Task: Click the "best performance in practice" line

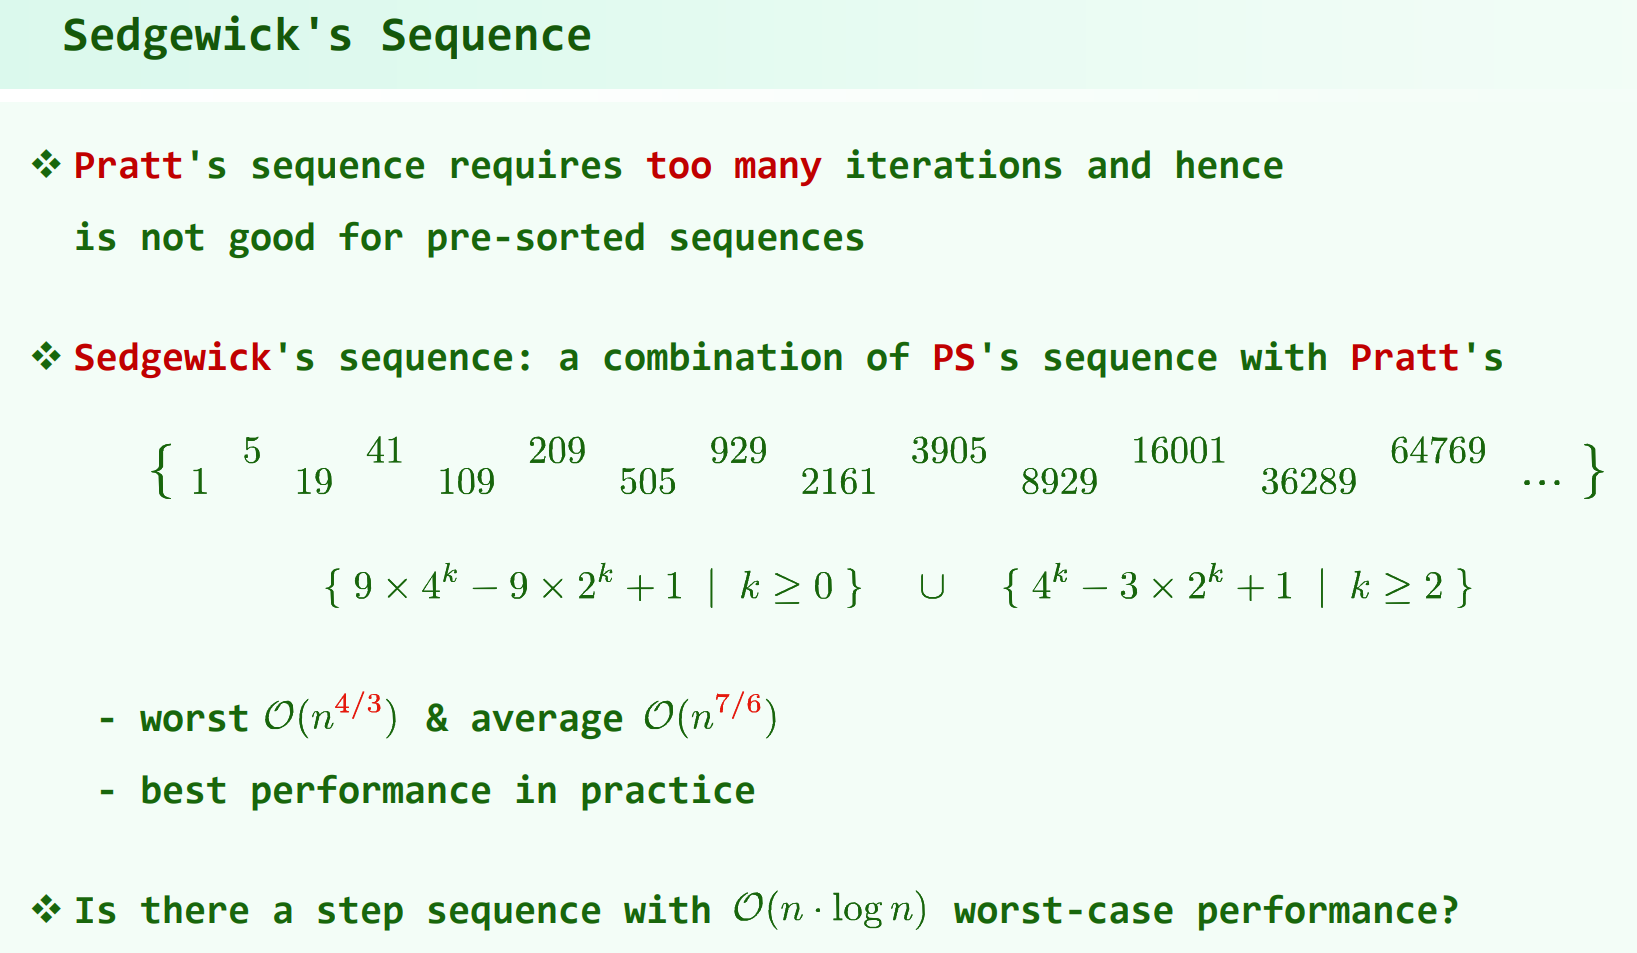Action: [447, 791]
